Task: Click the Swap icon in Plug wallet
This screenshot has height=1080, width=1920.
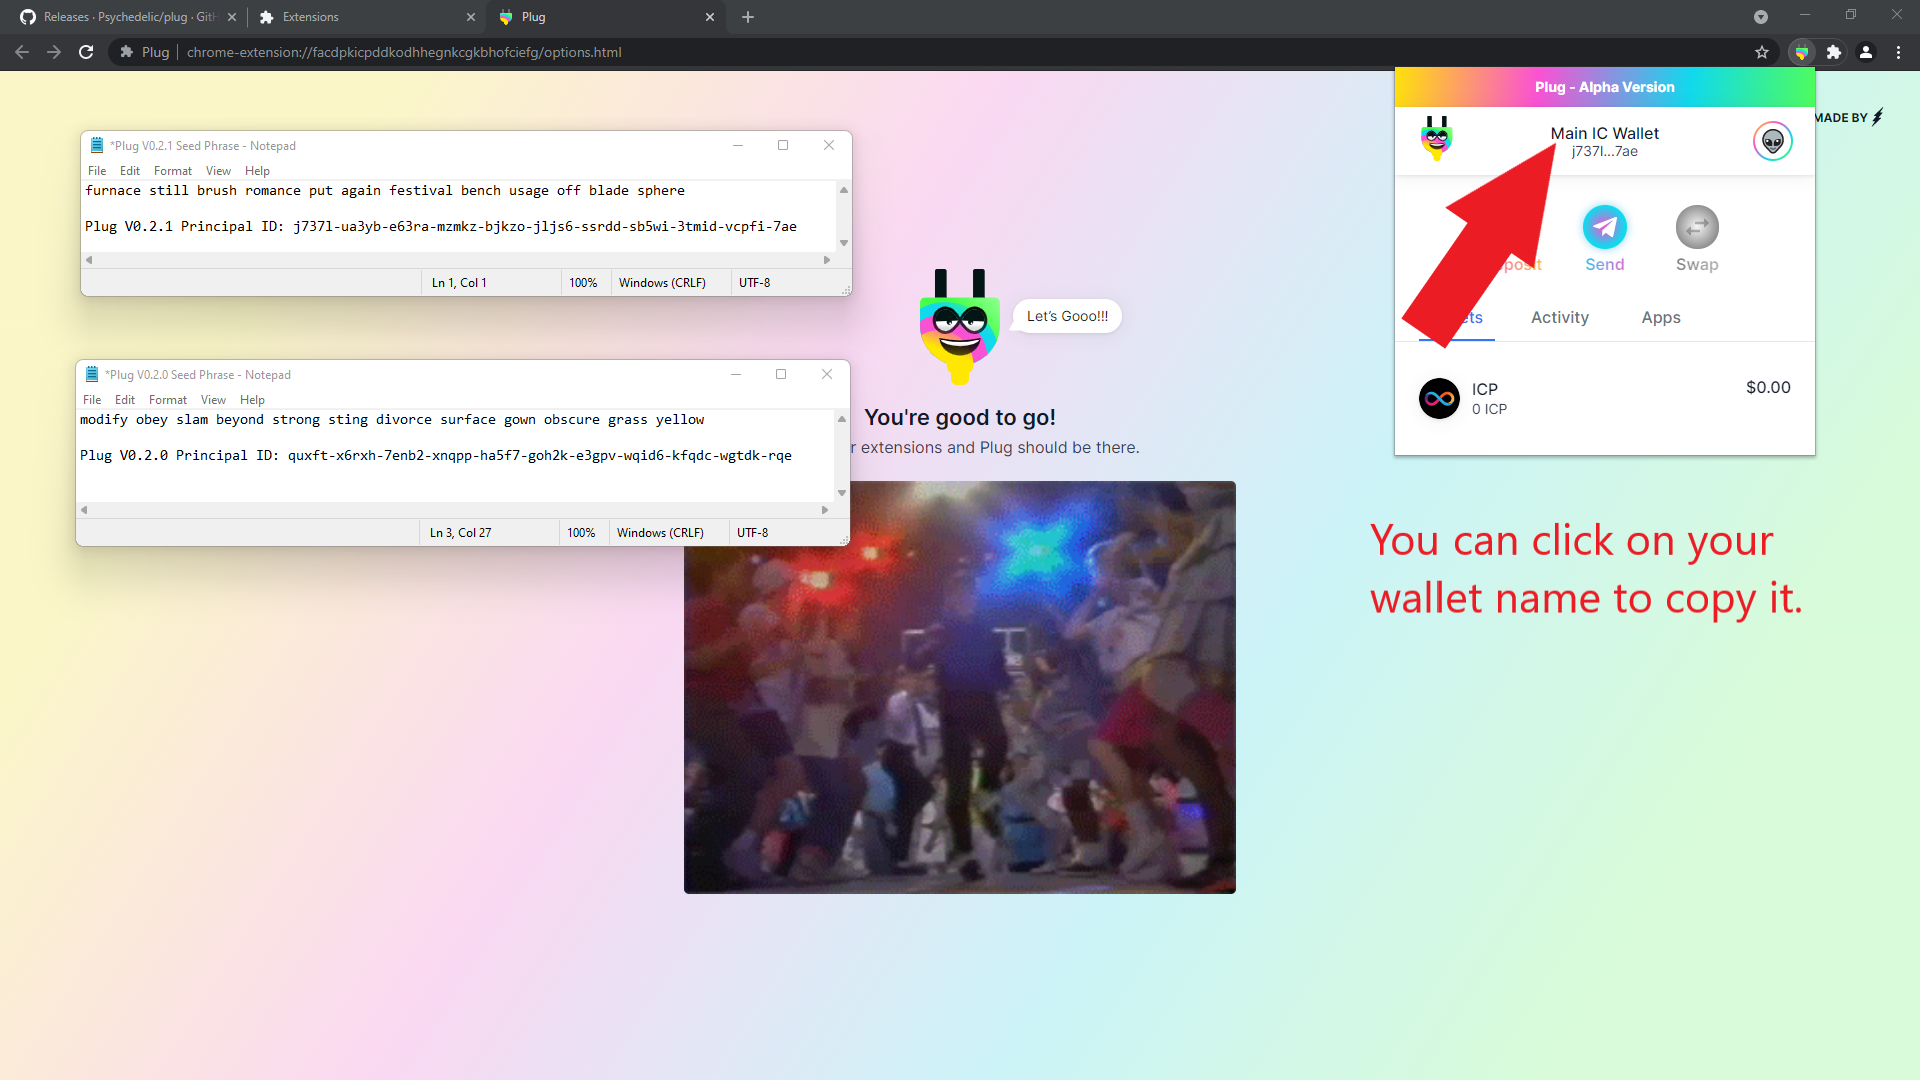Action: click(x=1697, y=227)
